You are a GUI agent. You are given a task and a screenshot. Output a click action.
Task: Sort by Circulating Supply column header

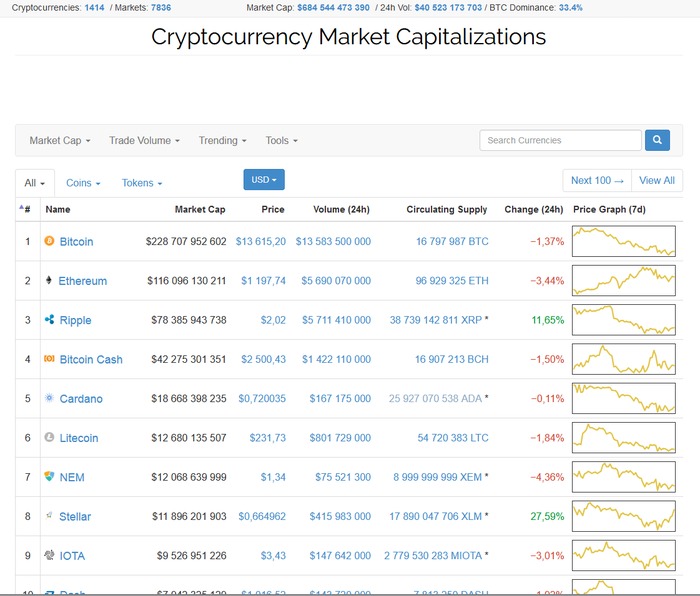[446, 209]
